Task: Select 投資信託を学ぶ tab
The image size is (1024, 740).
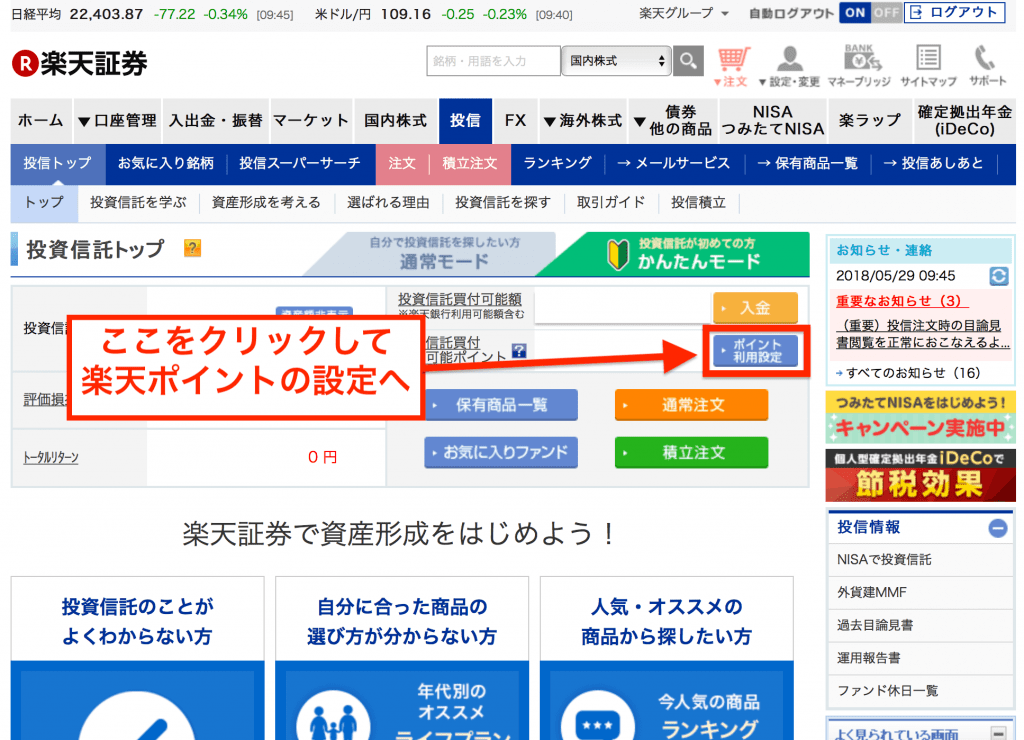Action: 138,203
